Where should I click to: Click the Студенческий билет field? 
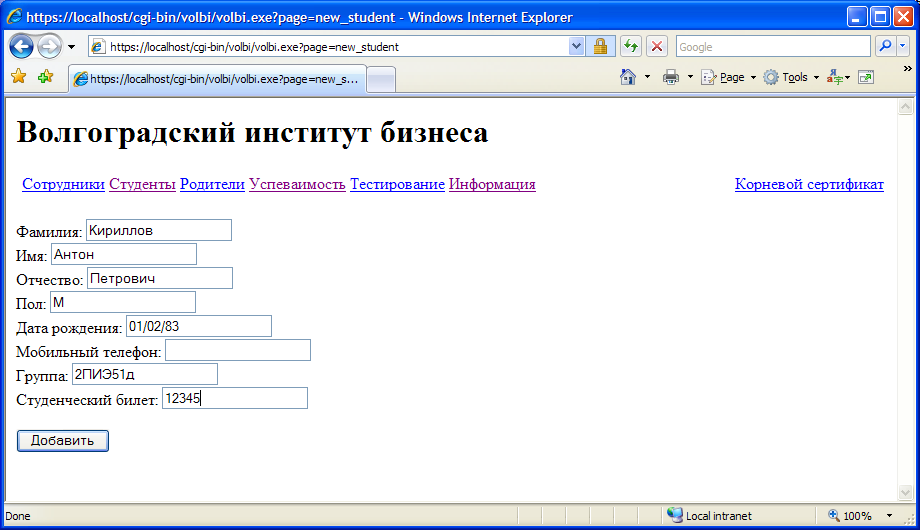tap(235, 399)
